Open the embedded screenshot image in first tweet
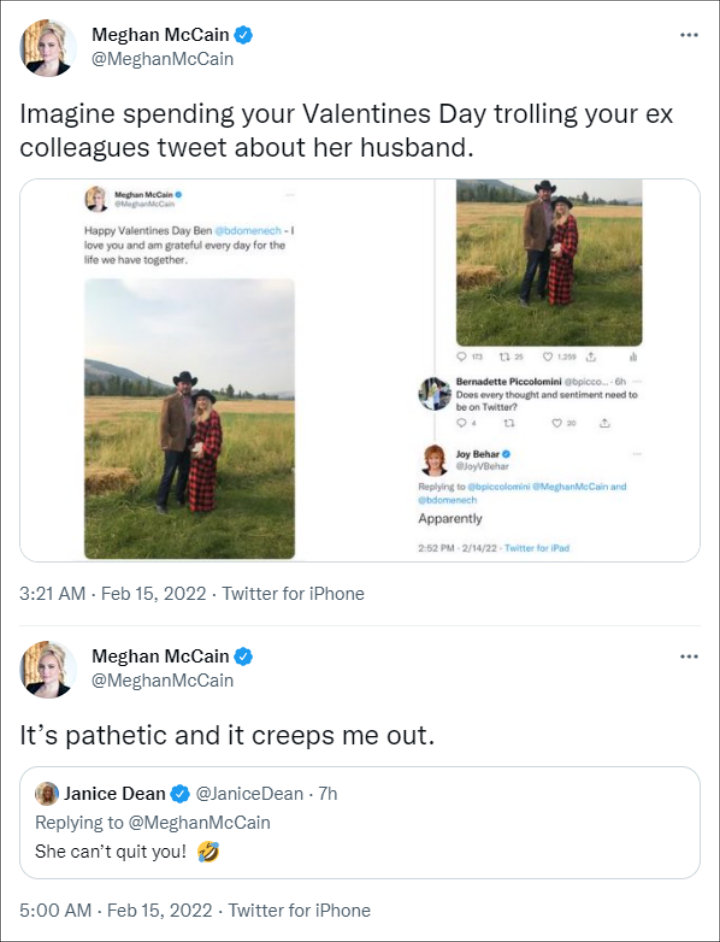The height and width of the screenshot is (942, 720). [360, 370]
